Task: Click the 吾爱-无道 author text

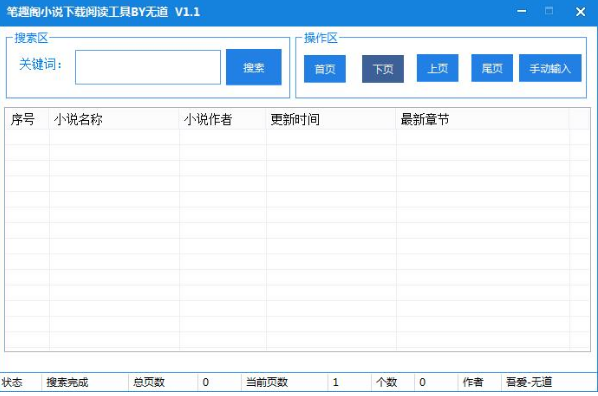Action: pos(529,382)
